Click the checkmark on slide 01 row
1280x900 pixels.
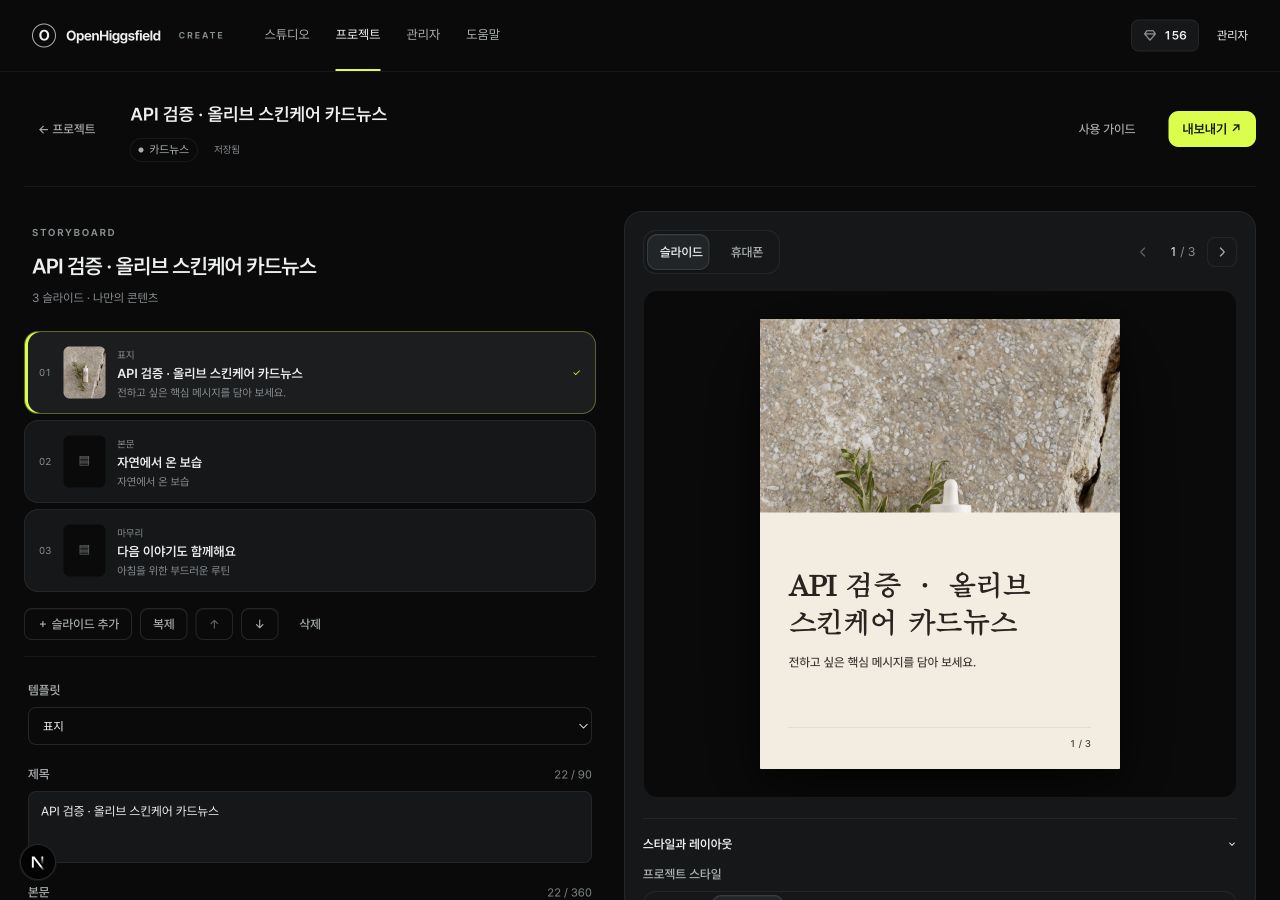577,373
